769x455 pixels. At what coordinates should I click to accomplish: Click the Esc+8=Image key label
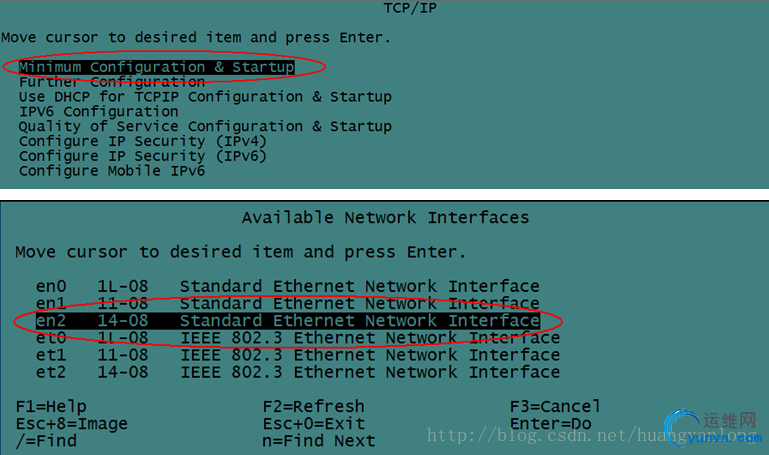tap(72, 424)
